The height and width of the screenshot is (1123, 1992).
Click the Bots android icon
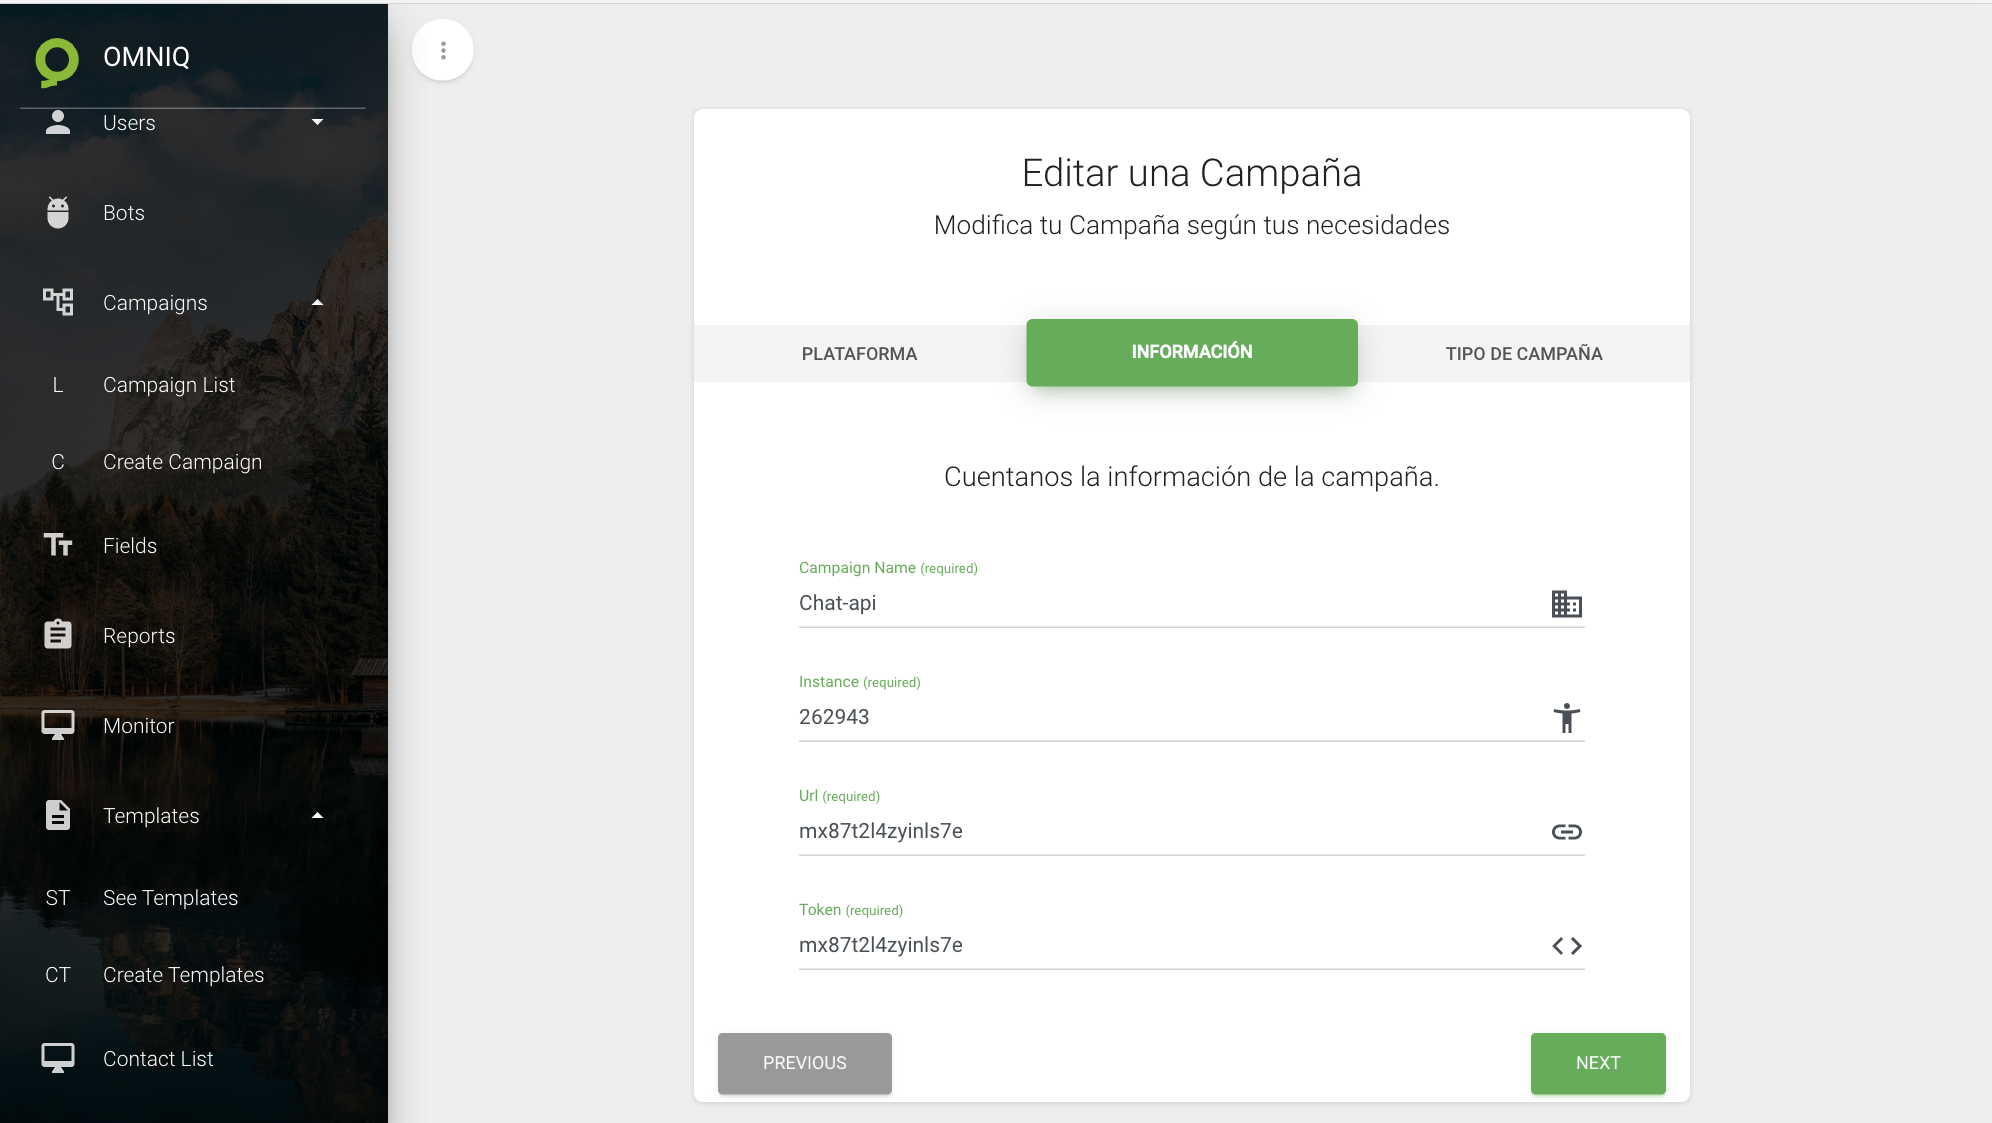point(58,212)
